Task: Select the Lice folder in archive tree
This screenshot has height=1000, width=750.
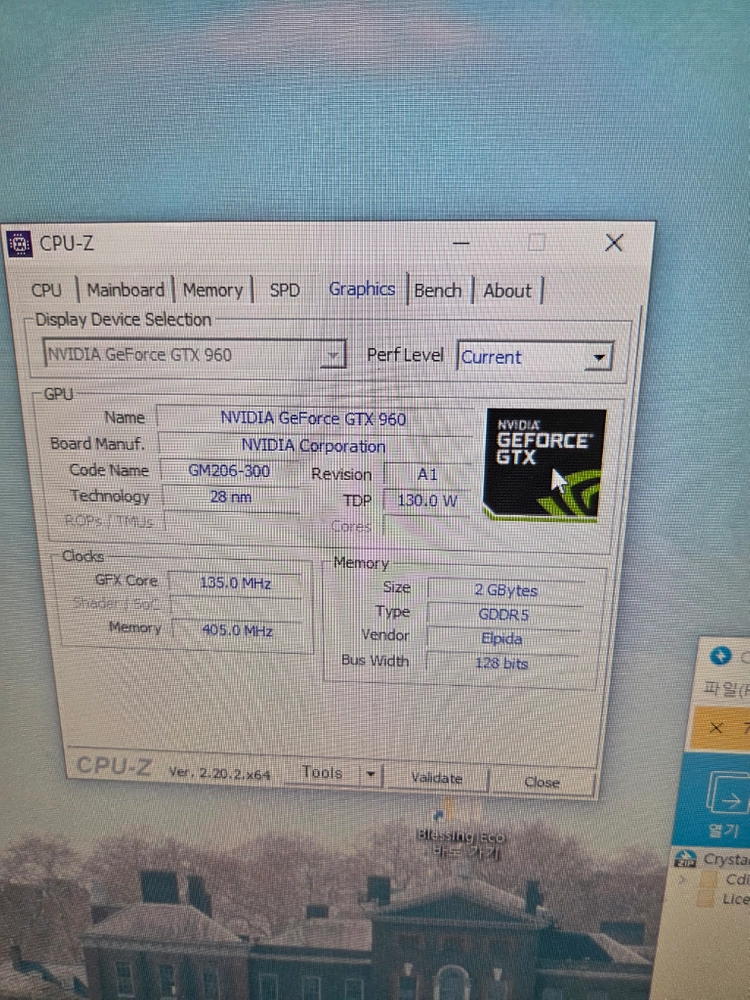Action: coord(724,899)
